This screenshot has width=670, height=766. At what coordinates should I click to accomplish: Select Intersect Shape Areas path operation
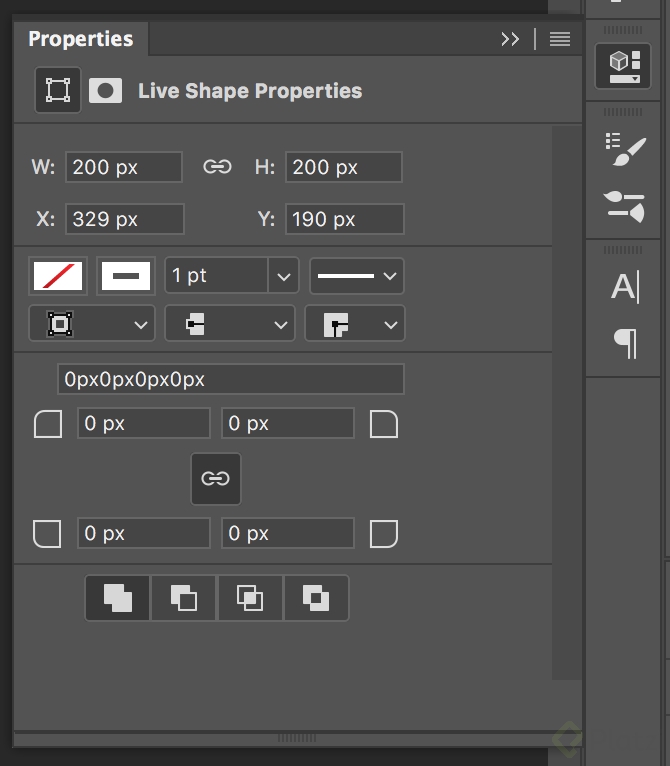[250, 598]
